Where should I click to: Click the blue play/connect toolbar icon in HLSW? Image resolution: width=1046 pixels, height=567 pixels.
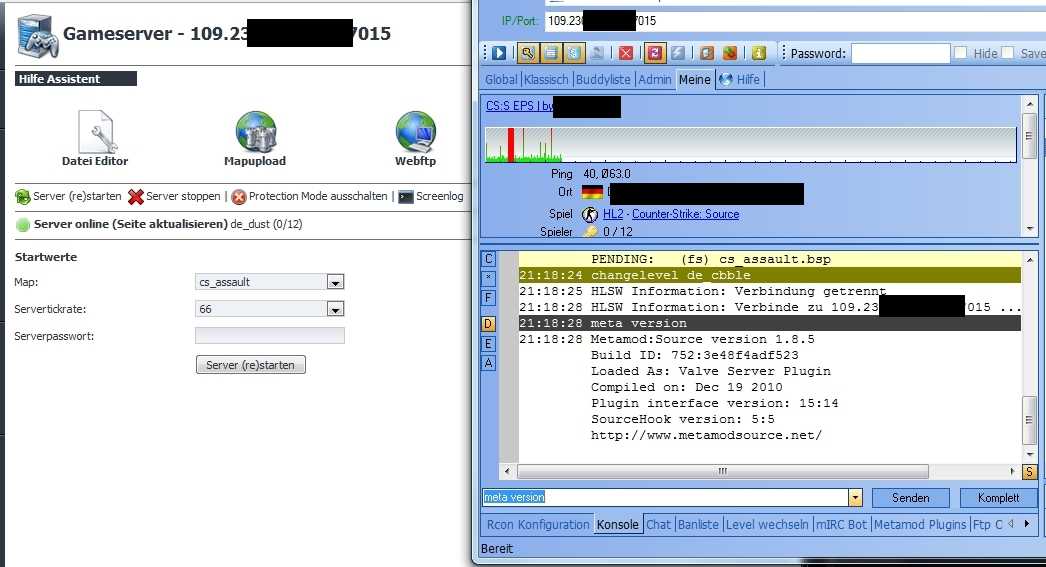coord(499,53)
